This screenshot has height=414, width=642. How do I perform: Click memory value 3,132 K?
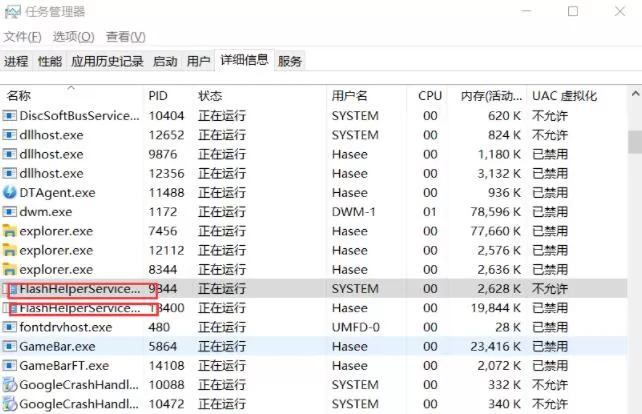(499, 174)
